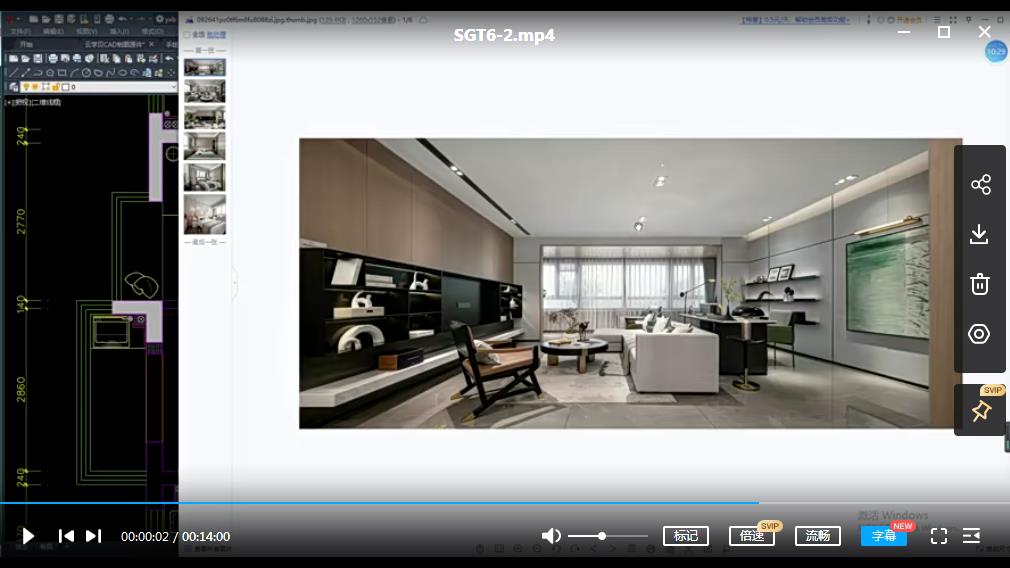The image size is (1010, 568).
Task: Click the grid view icon in viewer title bar
Action: pyautogui.click(x=953, y=20)
